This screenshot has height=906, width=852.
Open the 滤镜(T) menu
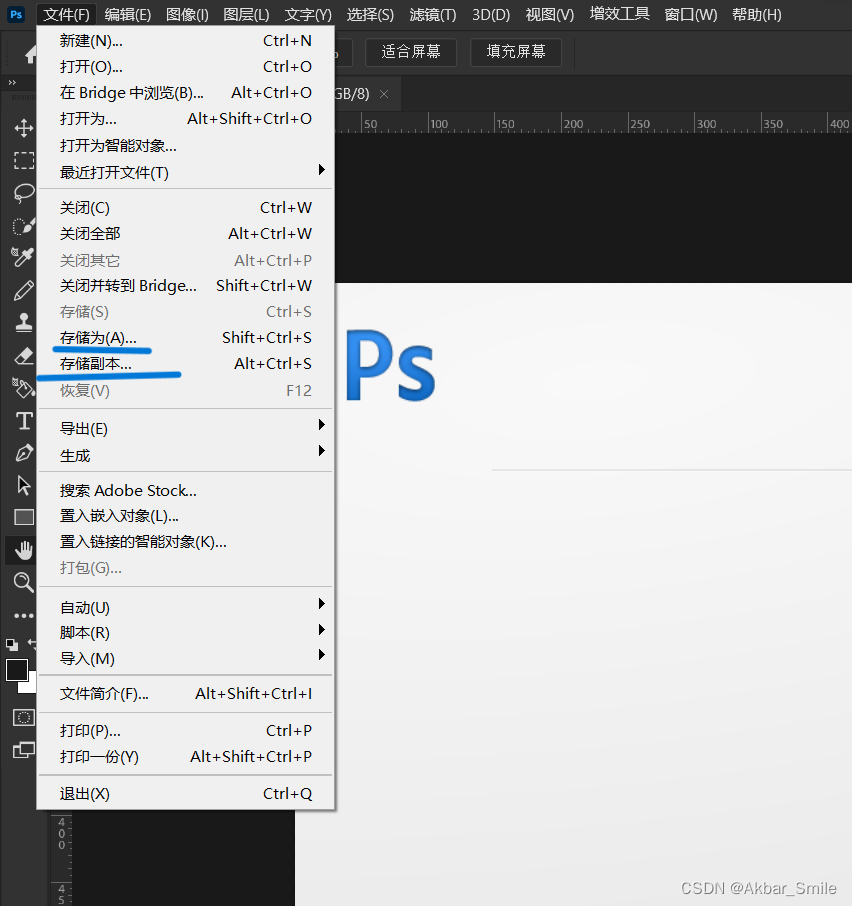[x=432, y=14]
